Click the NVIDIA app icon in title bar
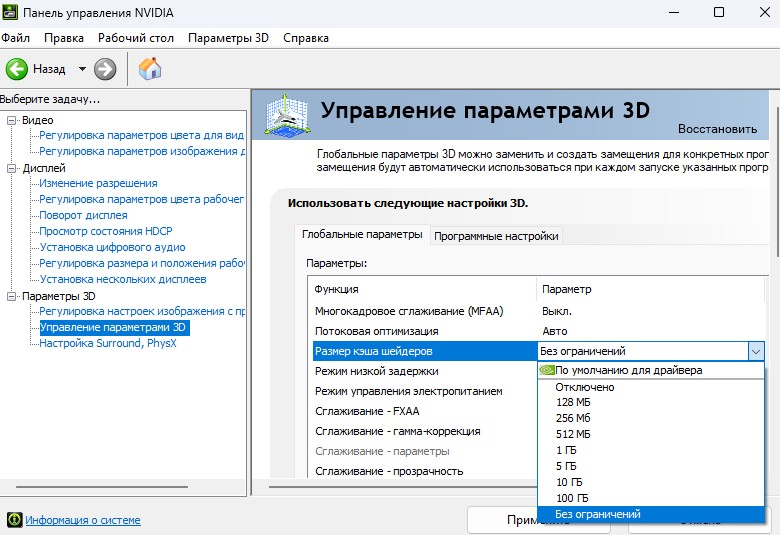 pyautogui.click(x=10, y=12)
